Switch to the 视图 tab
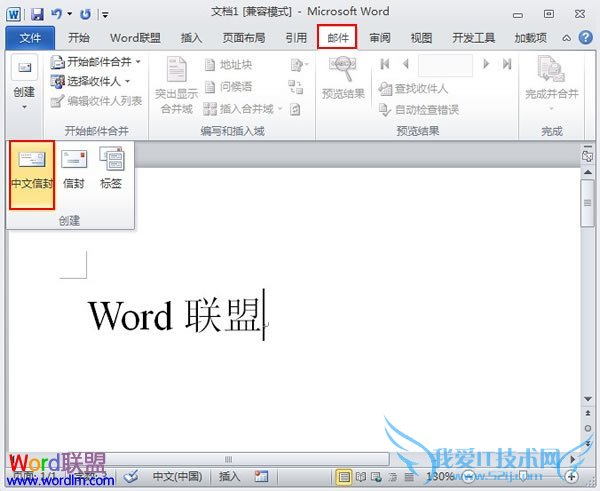The width and height of the screenshot is (600, 491). pyautogui.click(x=421, y=38)
